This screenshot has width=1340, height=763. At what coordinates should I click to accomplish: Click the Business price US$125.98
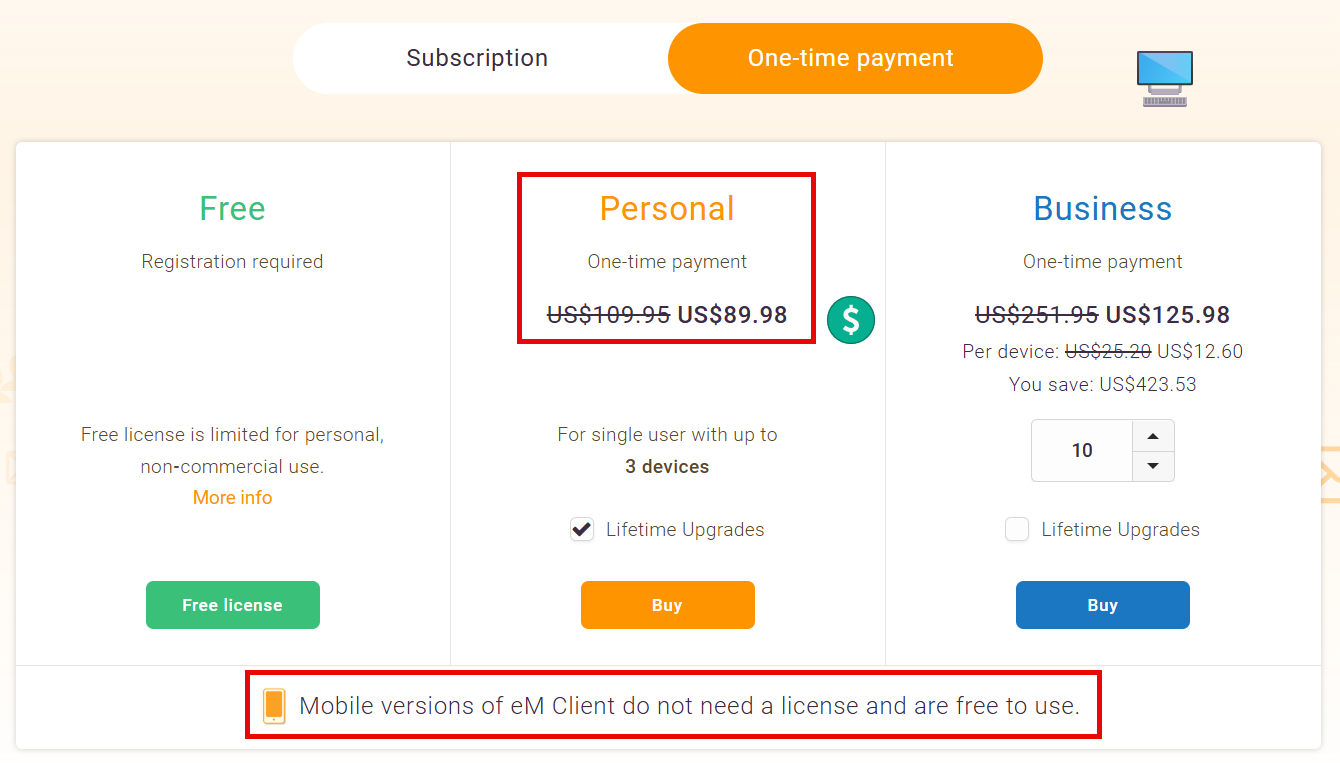coord(1168,315)
